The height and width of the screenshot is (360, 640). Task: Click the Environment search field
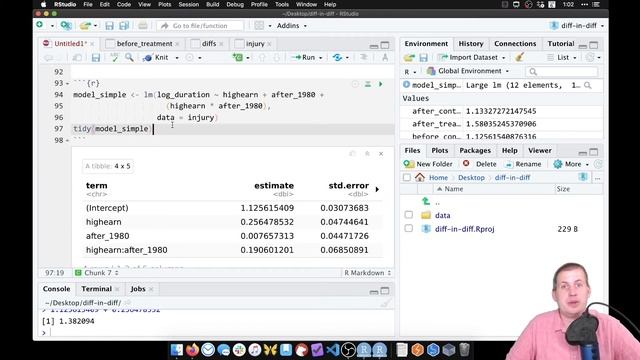(x=562, y=71)
